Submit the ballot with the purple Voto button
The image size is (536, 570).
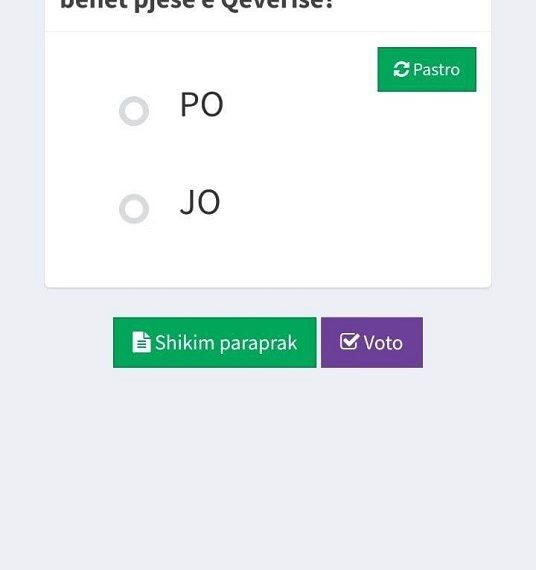pos(372,342)
